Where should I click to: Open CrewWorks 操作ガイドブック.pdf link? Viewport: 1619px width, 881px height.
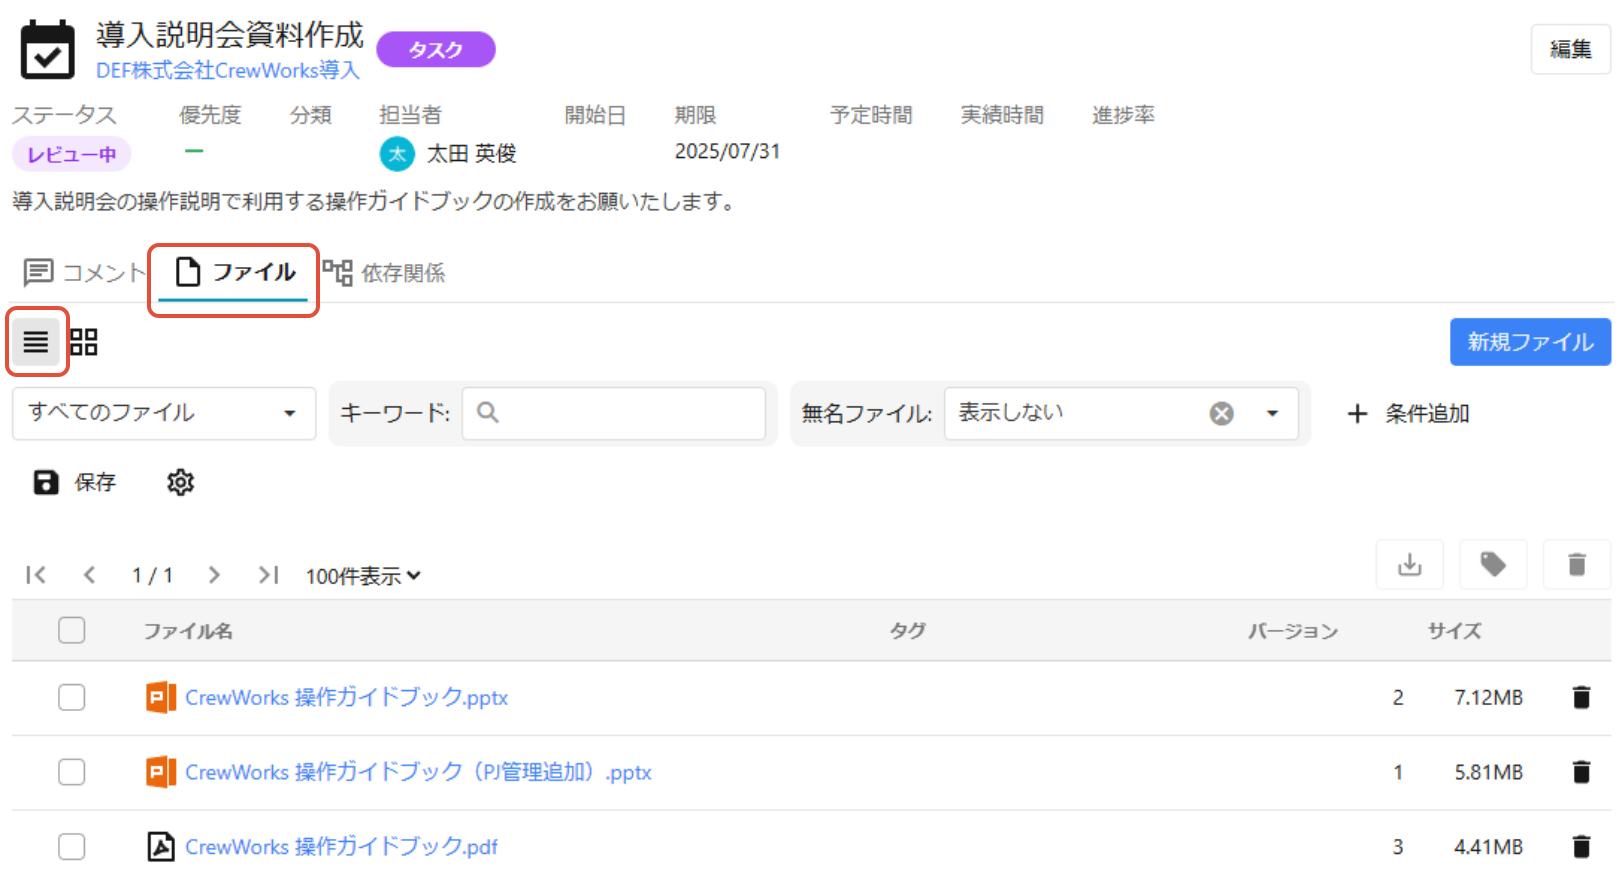[341, 847]
